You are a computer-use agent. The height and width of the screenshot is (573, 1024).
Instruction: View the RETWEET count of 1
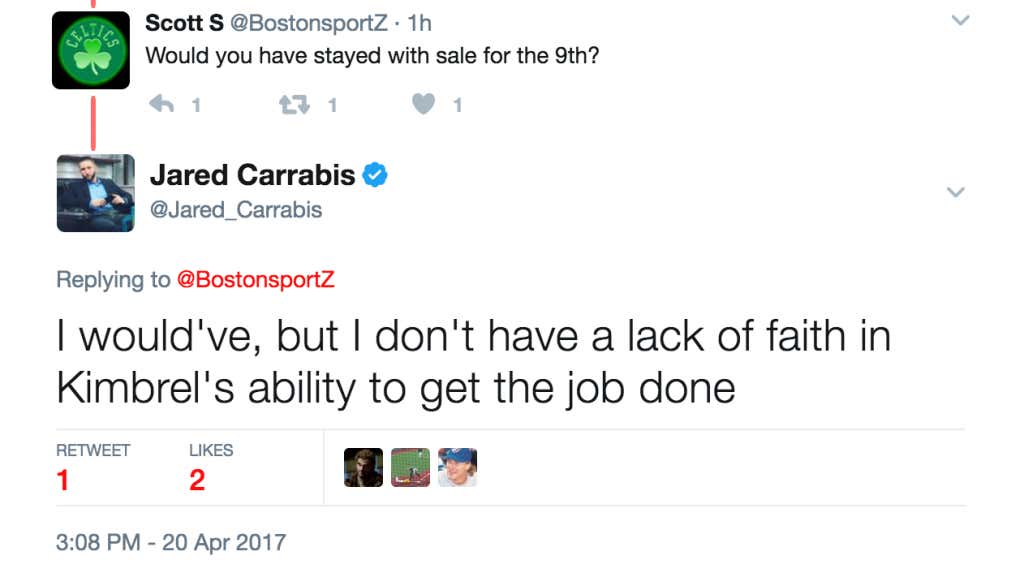[63, 480]
